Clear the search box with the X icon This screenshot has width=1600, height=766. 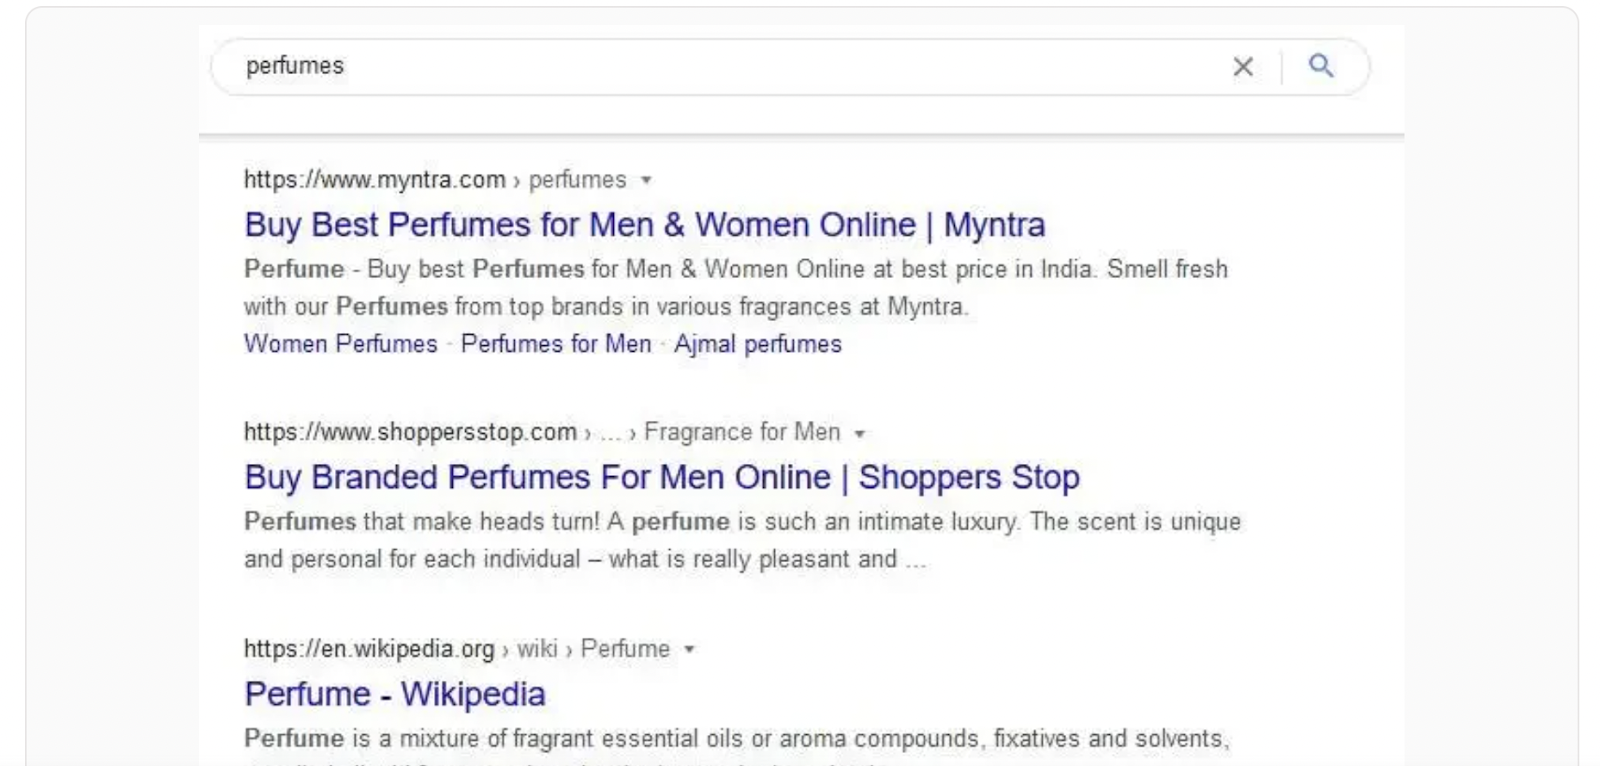point(1243,67)
